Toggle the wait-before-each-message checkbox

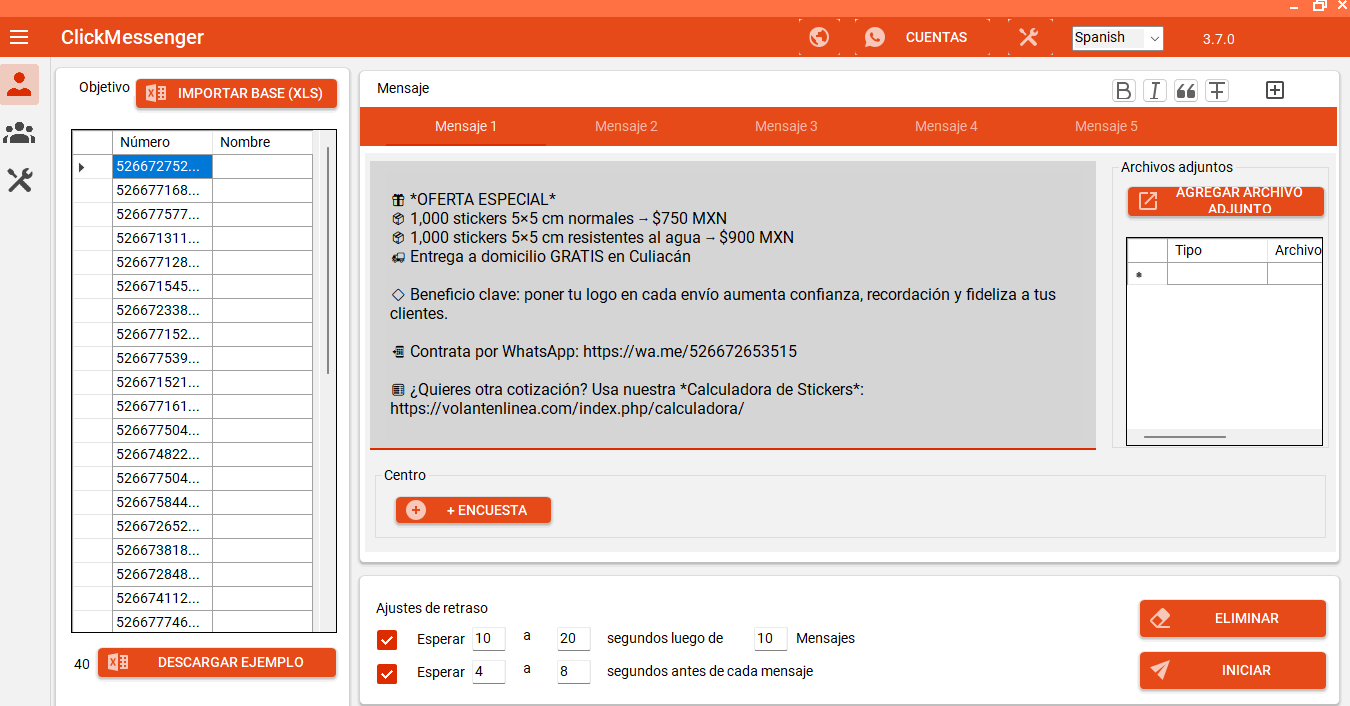[387, 673]
